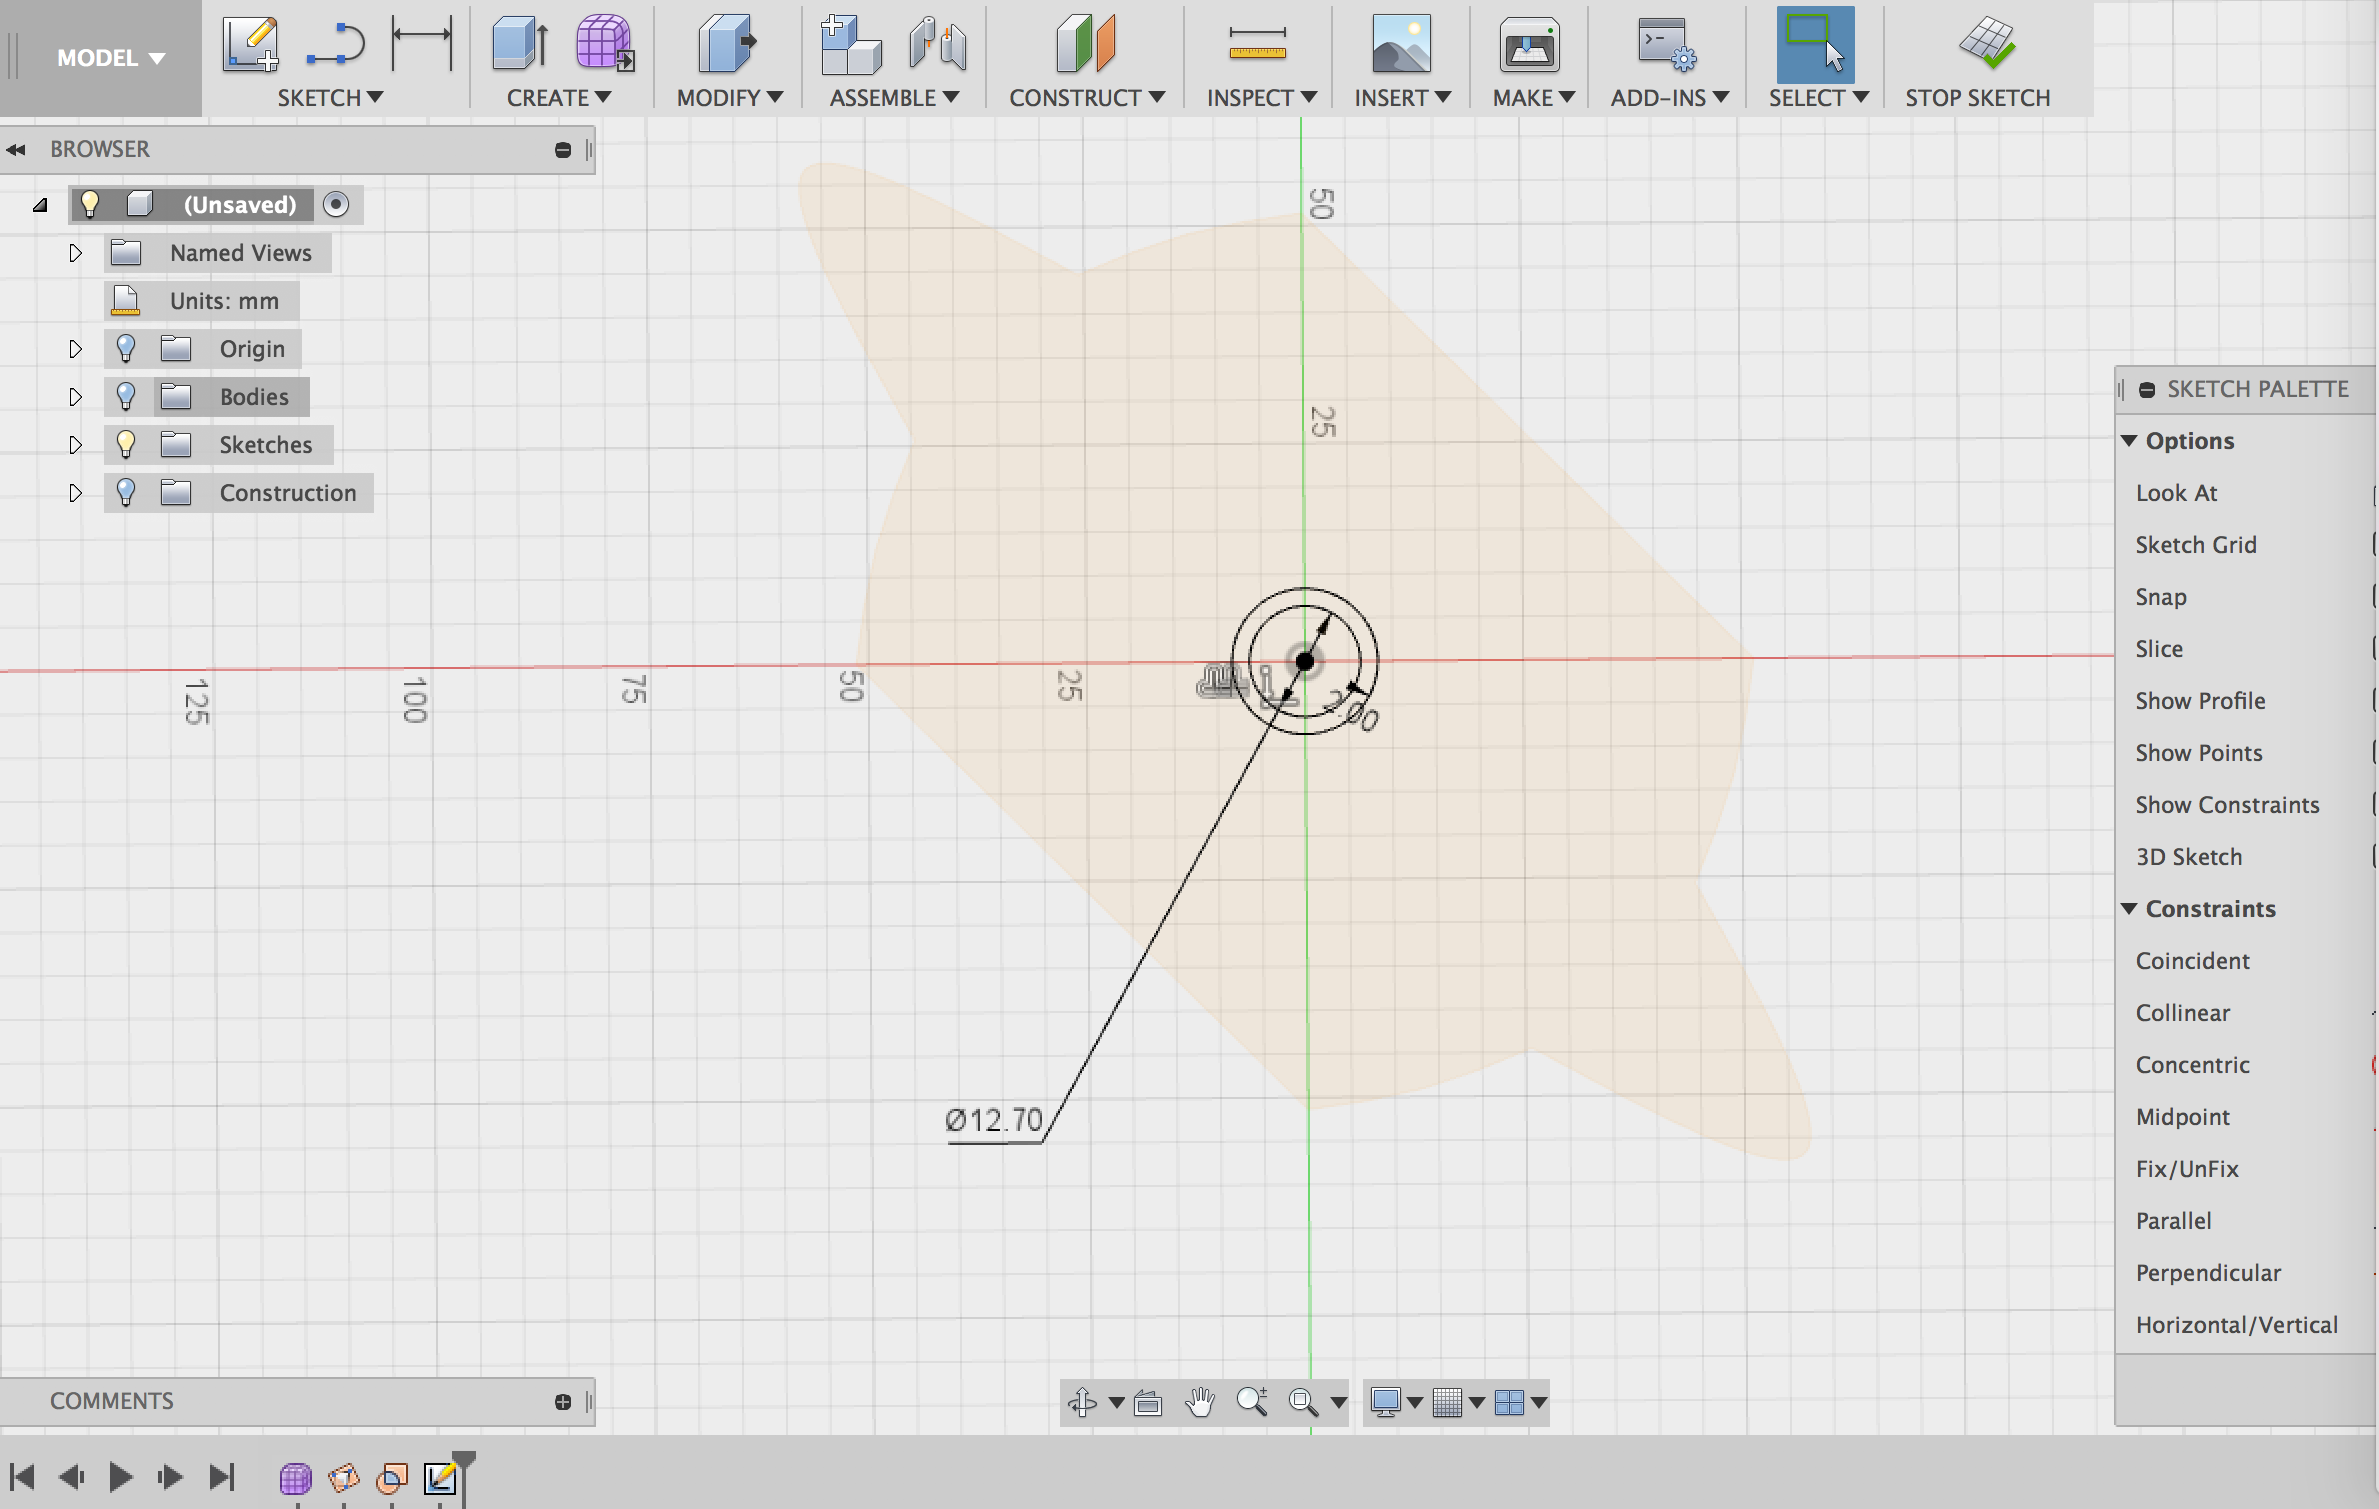Screen dimensions: 2379x1509
Task: Collapse the (Unsaved) root tree node
Action: 40,205
